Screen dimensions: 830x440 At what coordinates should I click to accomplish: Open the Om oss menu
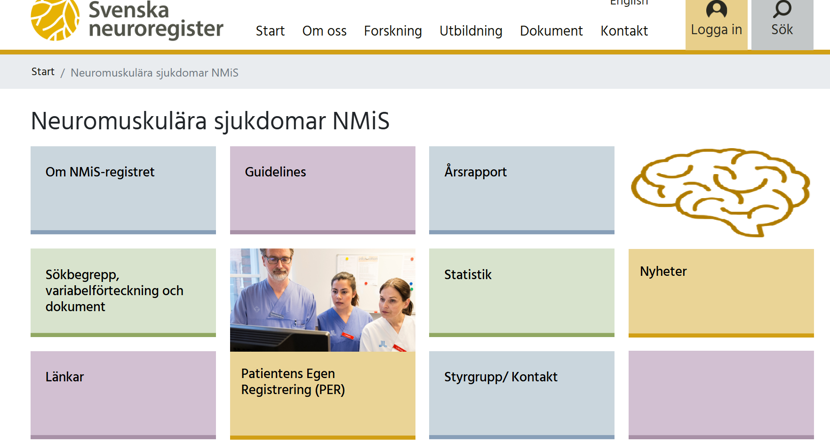point(324,31)
